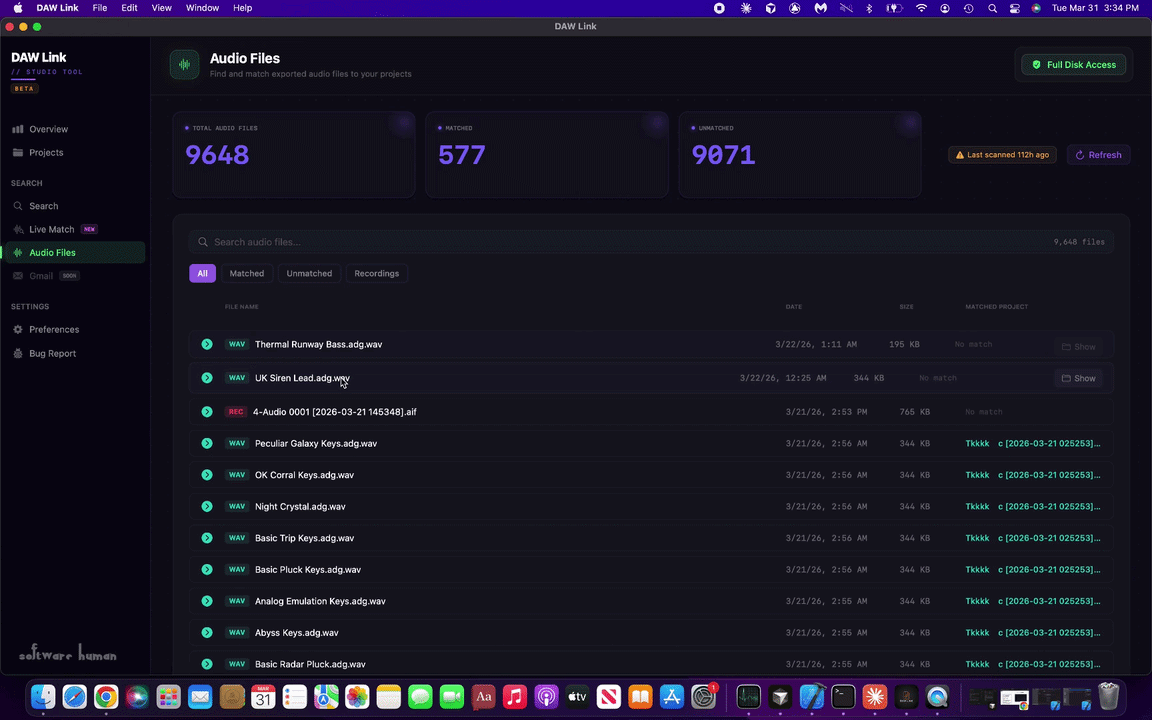This screenshot has width=1152, height=720.
Task: Play Night Crystal.adg.wav
Action: pyautogui.click(x=207, y=506)
